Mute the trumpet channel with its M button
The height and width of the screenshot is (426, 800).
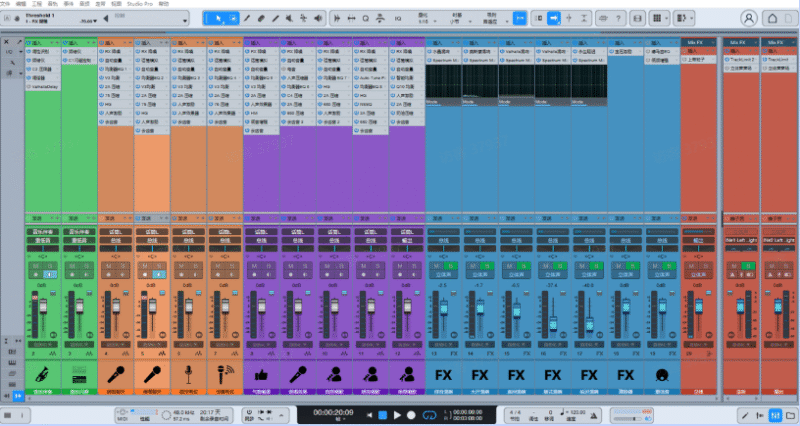click(36, 266)
